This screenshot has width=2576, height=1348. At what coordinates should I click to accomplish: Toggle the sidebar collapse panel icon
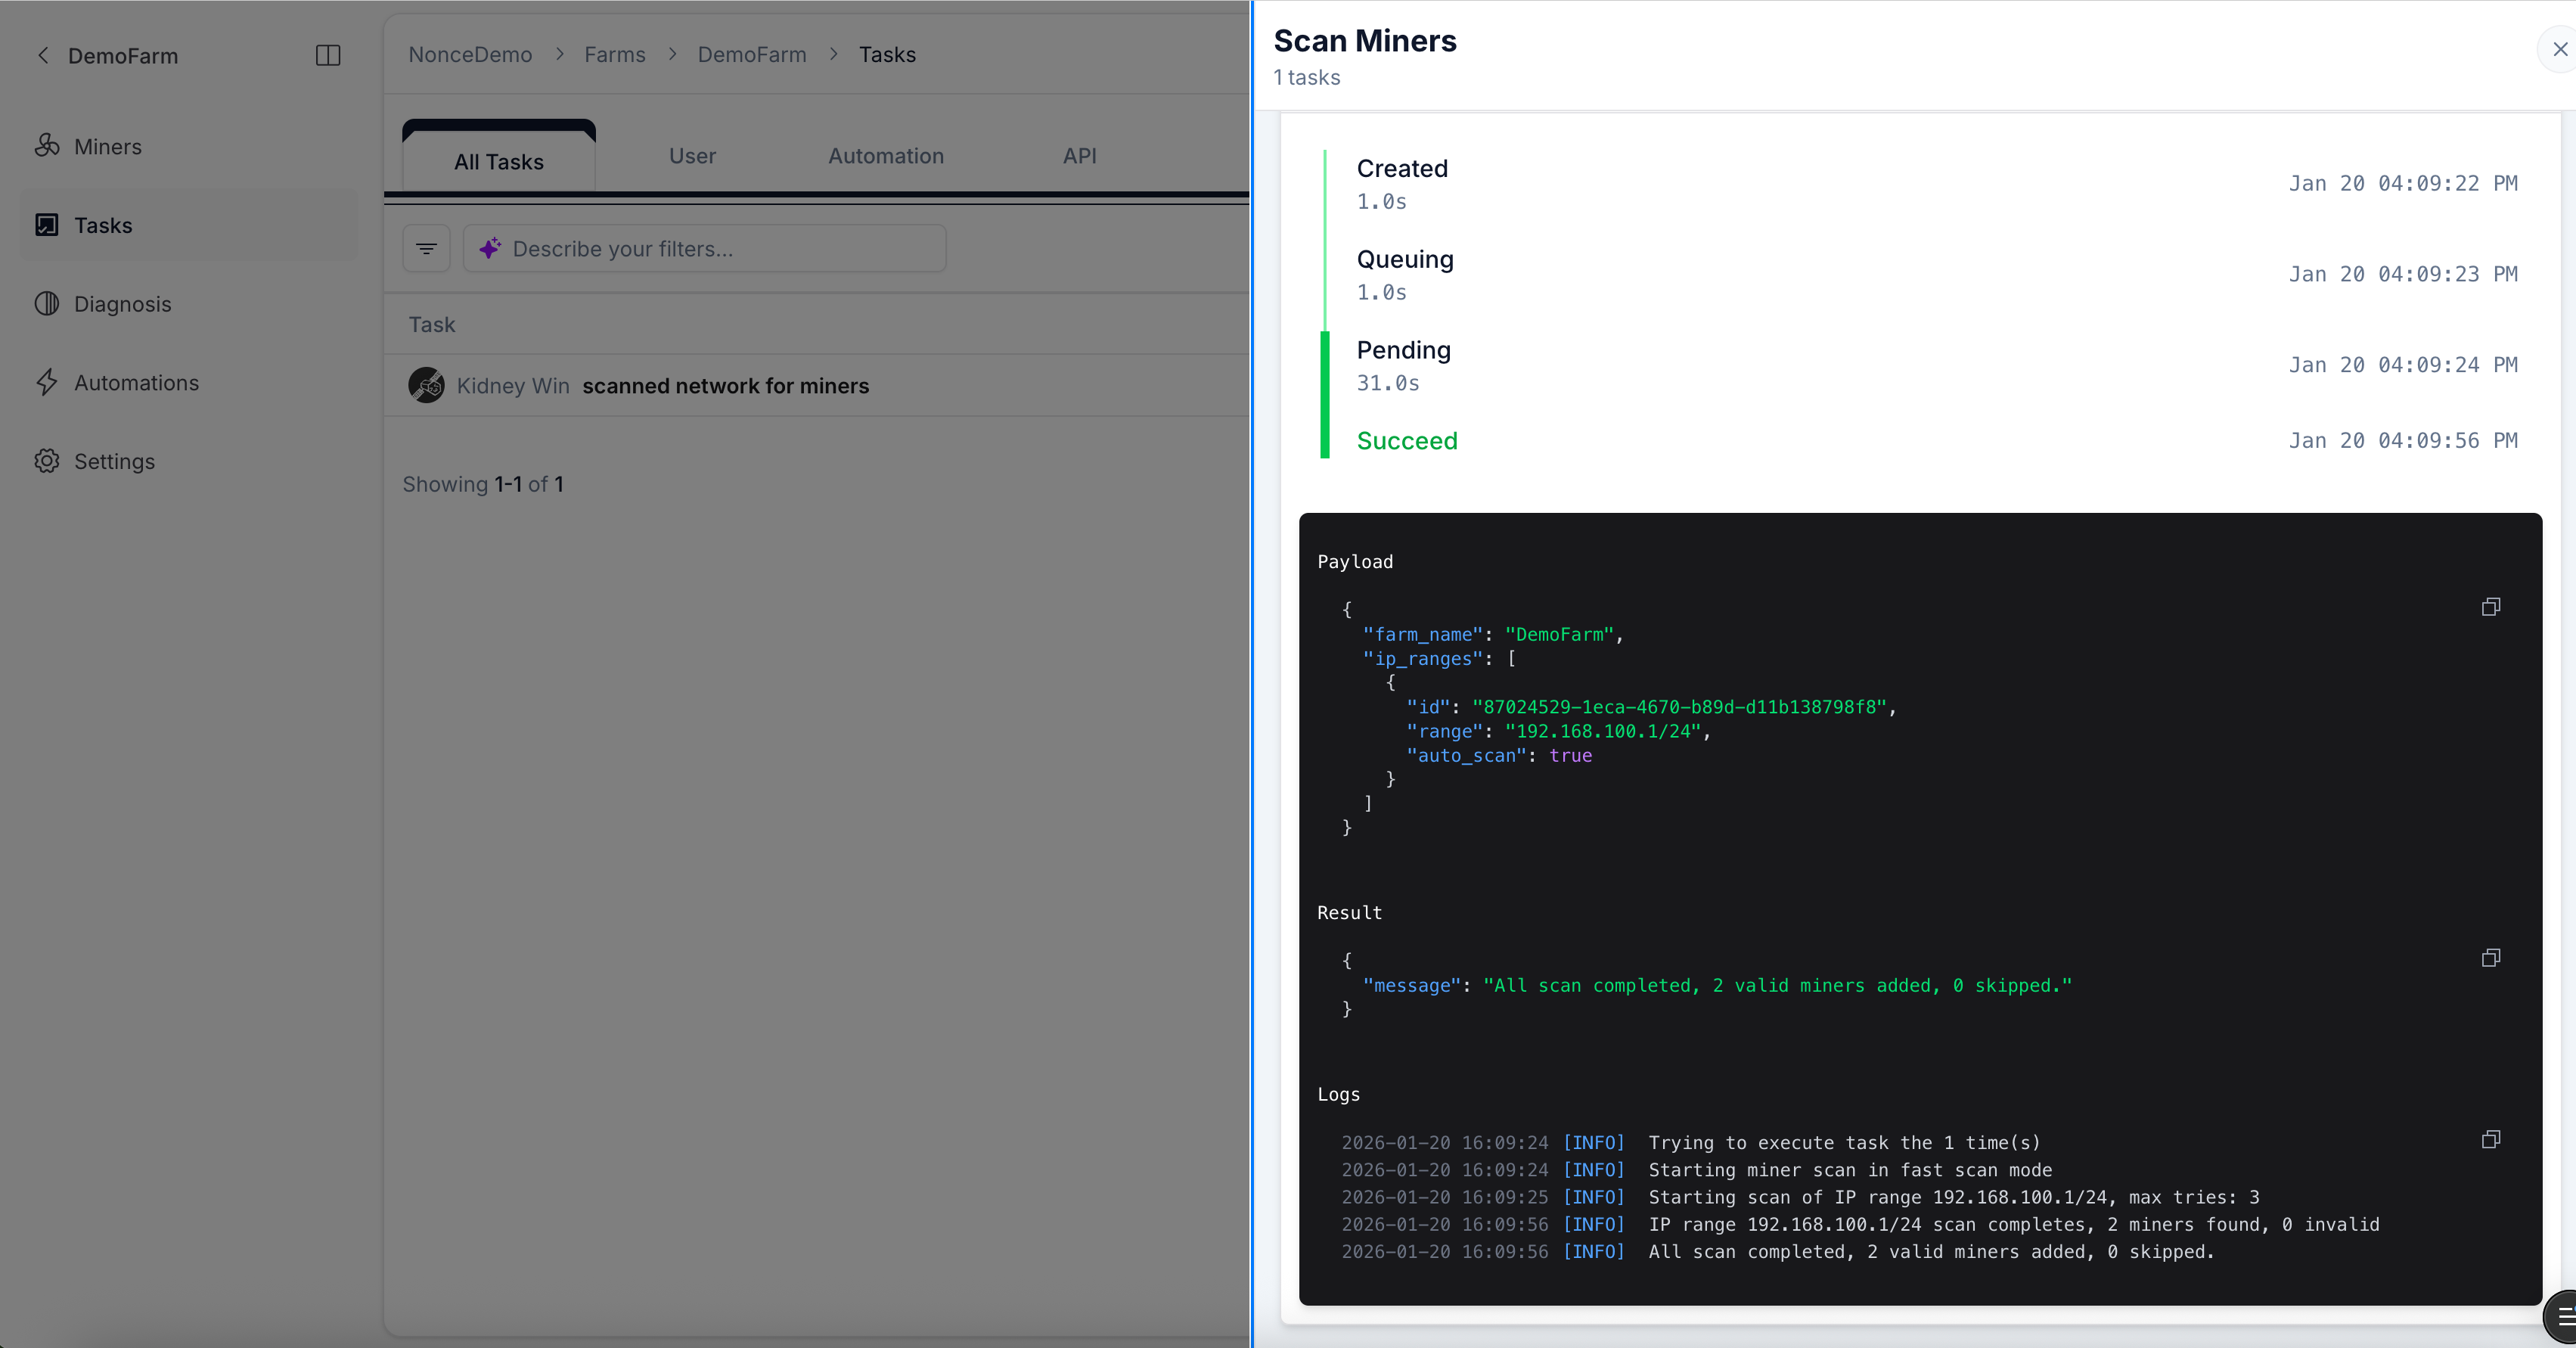coord(328,56)
